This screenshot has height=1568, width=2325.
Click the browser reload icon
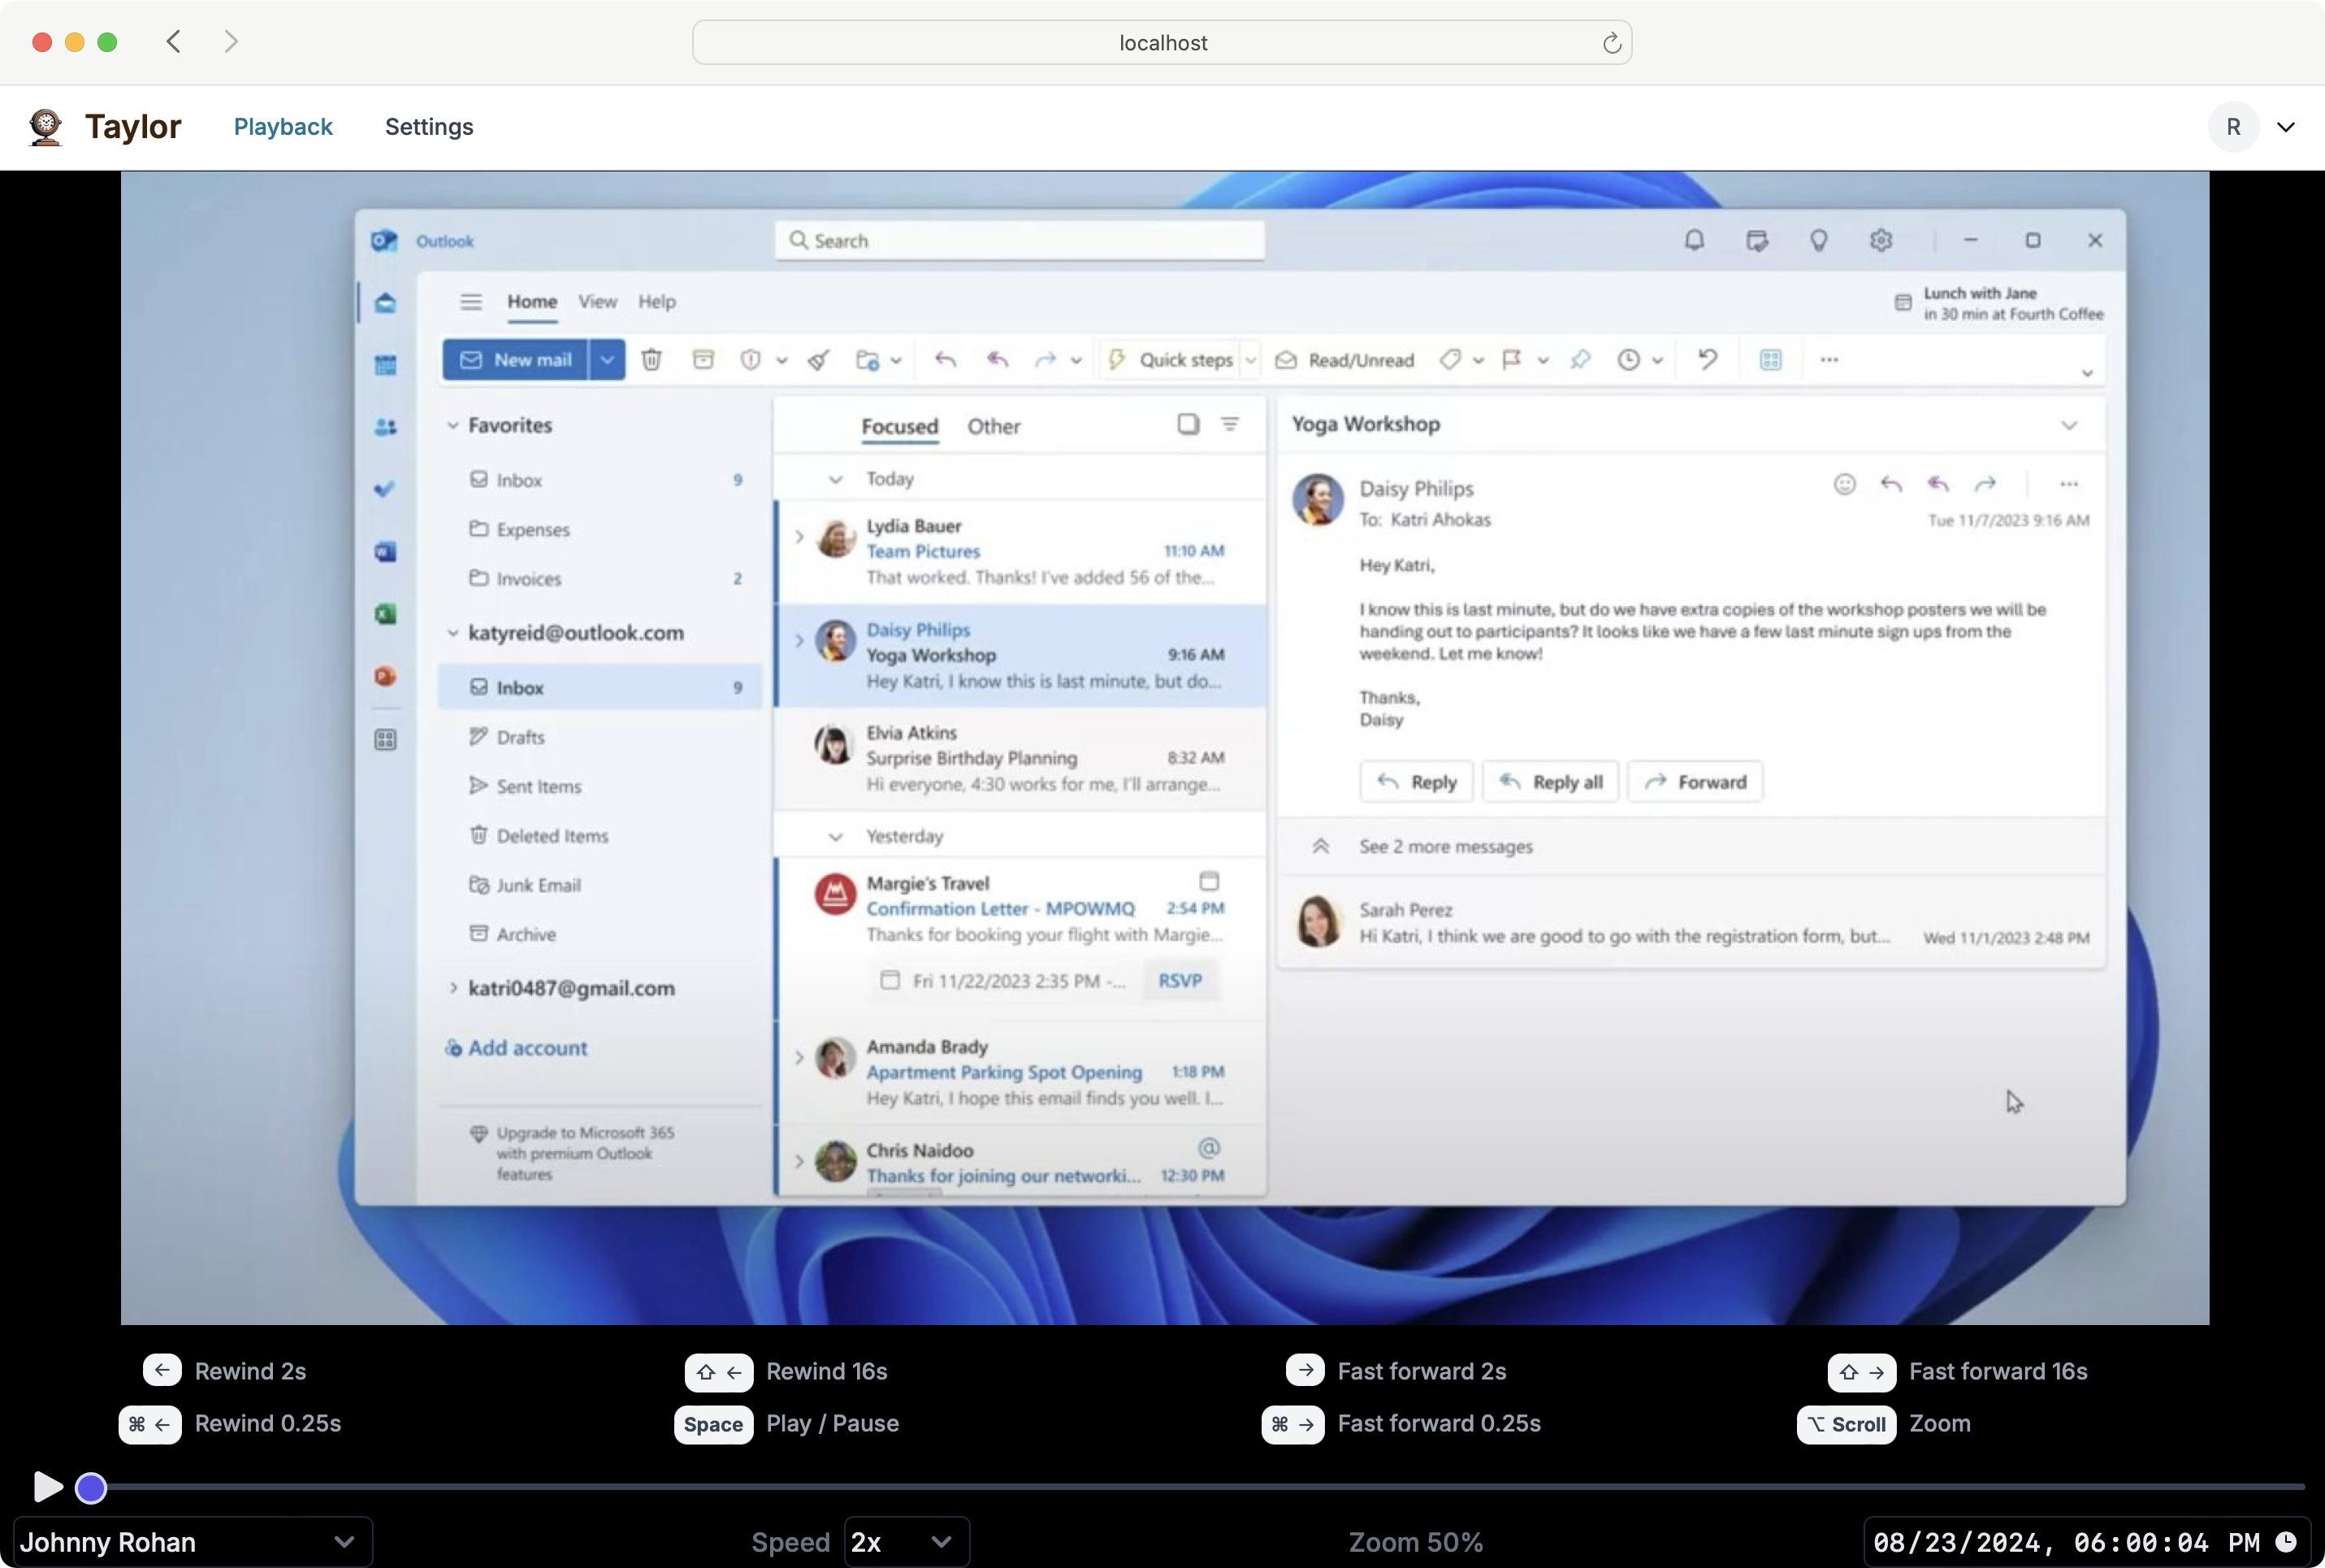tap(1611, 43)
